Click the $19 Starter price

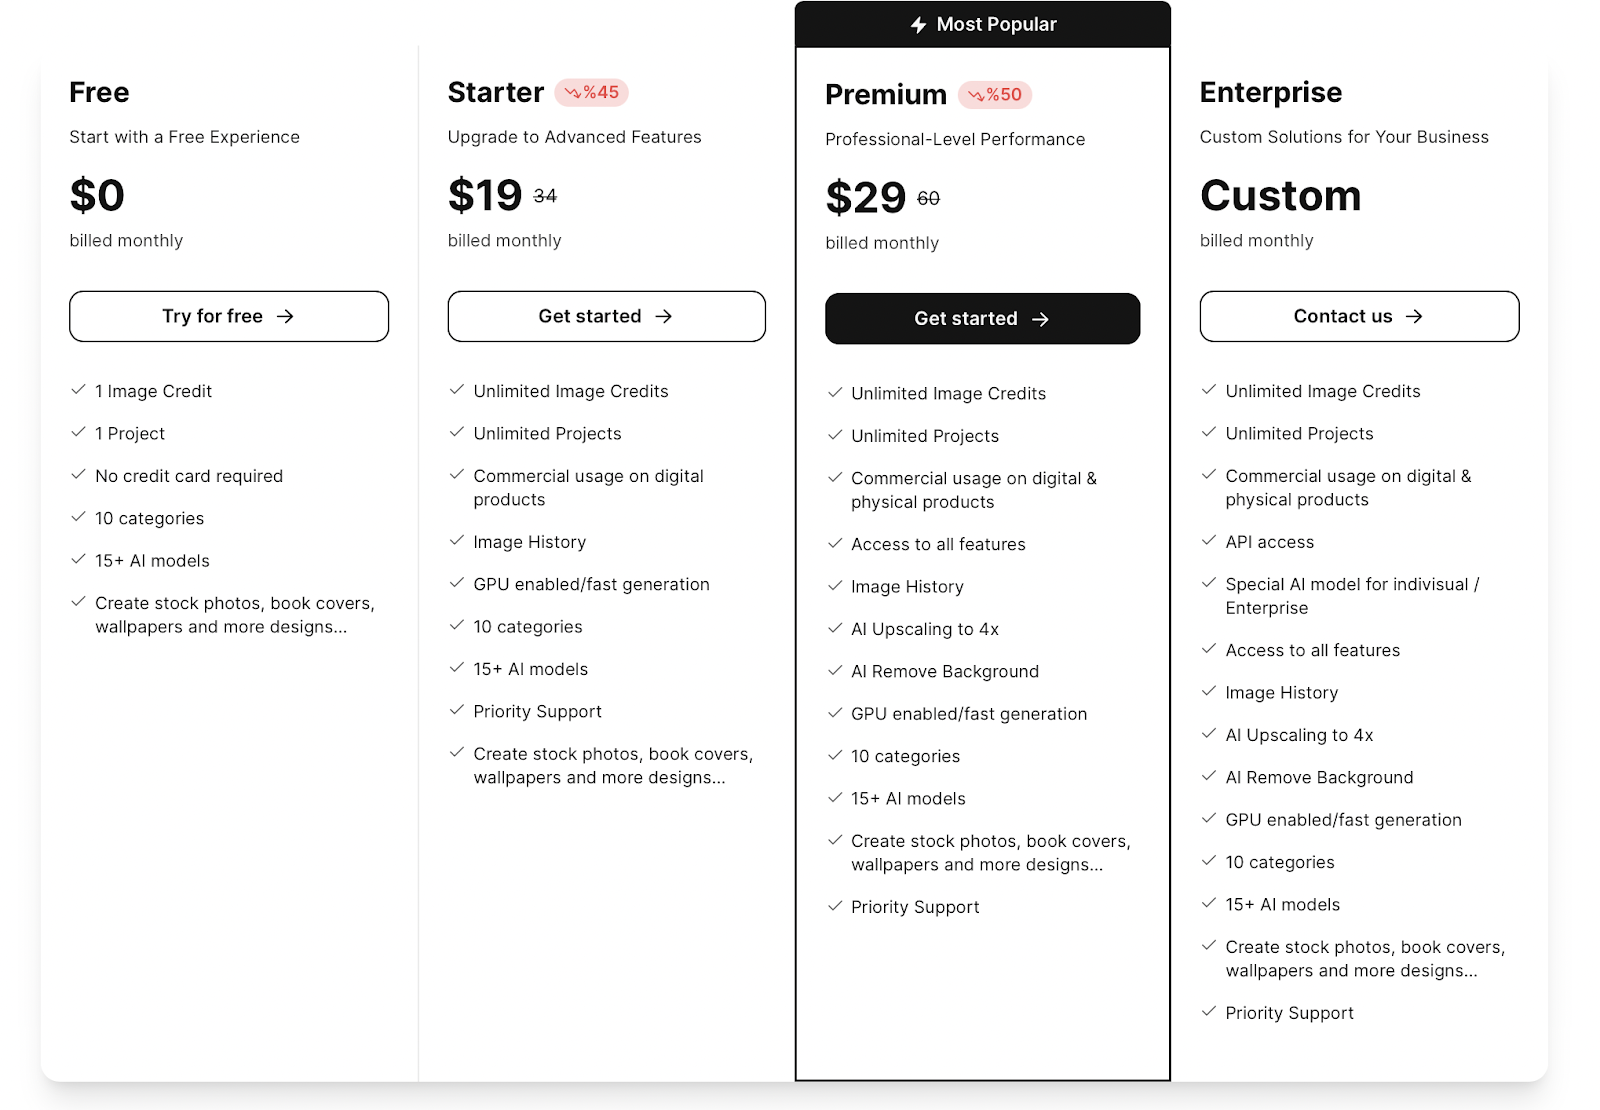coord(485,195)
